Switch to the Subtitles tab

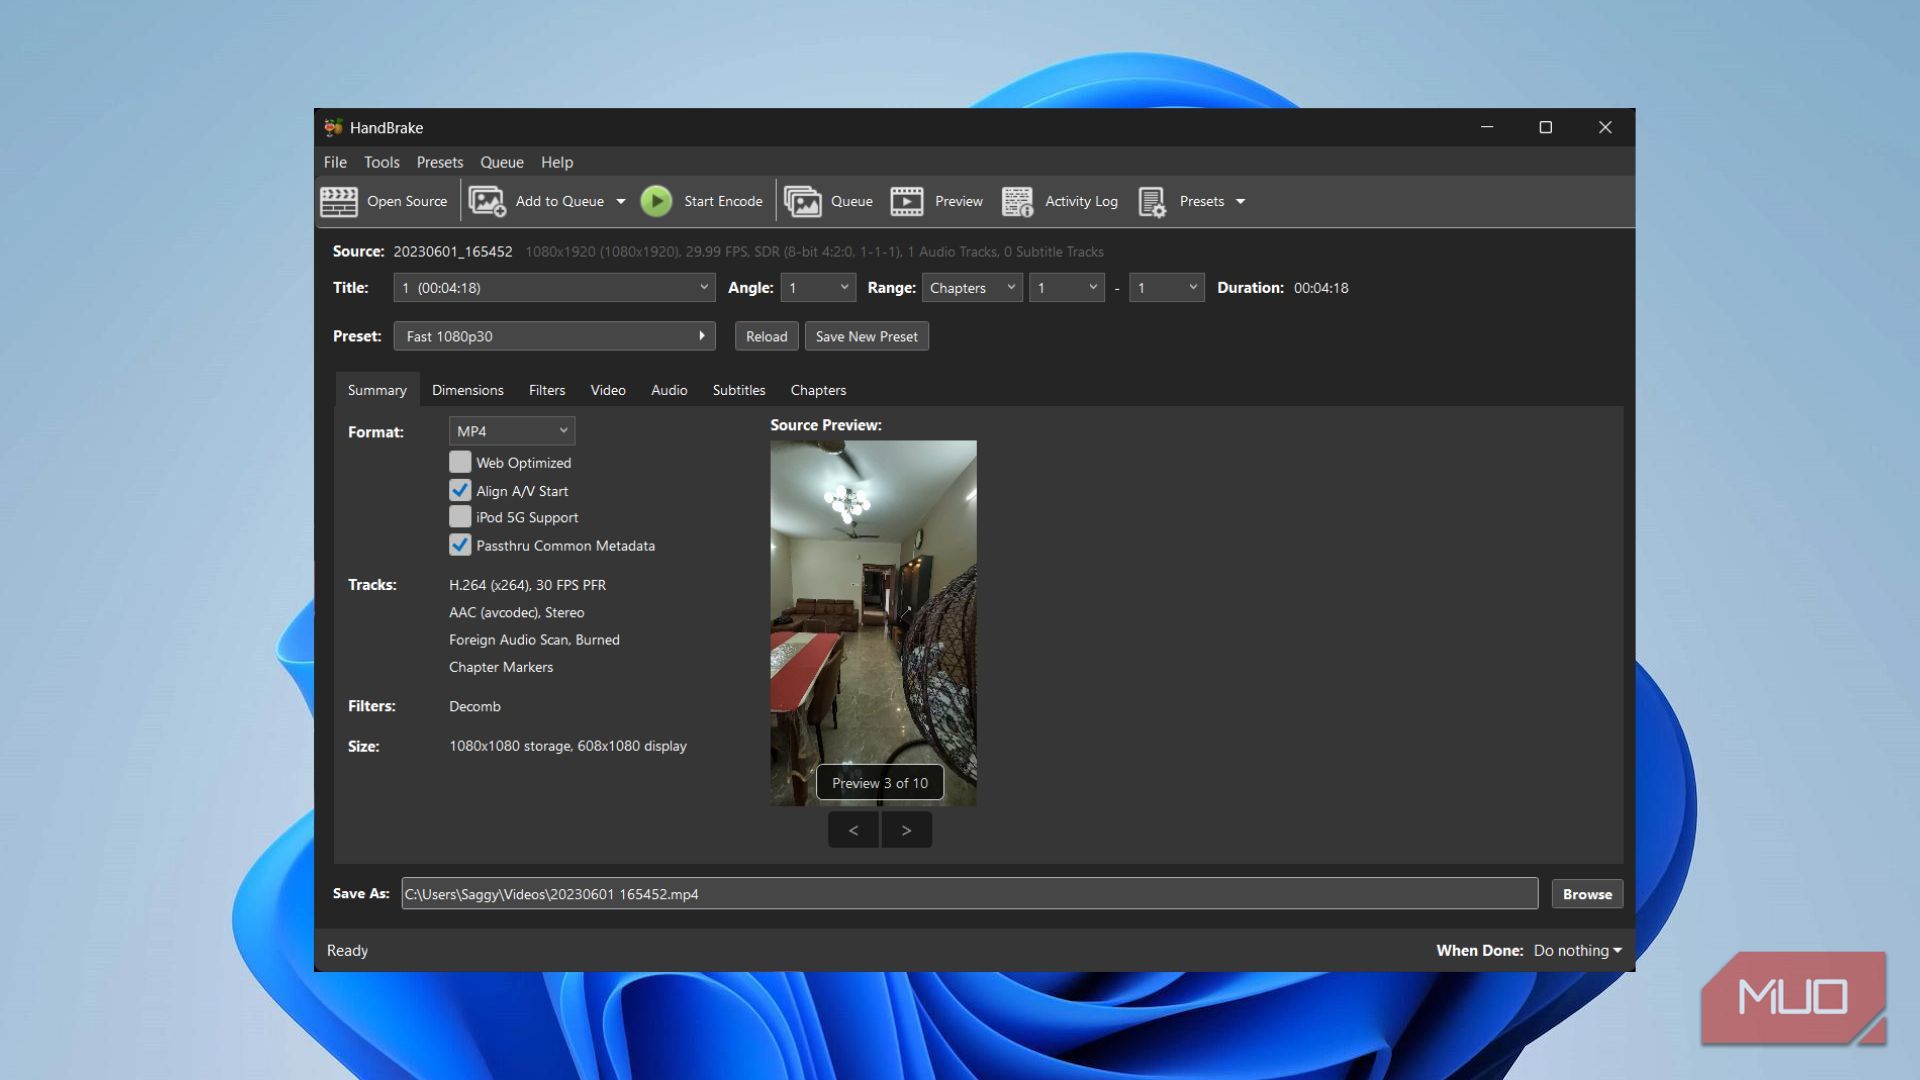[739, 390]
